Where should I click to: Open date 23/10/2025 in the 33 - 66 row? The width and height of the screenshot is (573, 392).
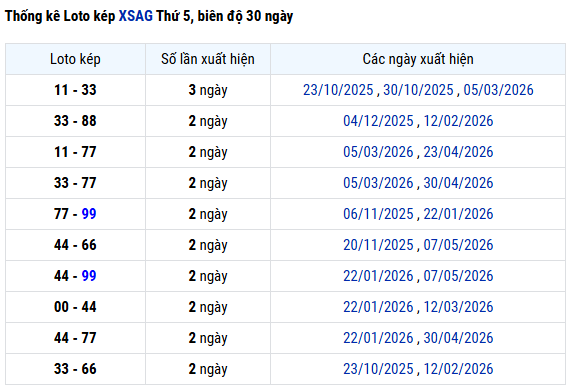coord(378,369)
